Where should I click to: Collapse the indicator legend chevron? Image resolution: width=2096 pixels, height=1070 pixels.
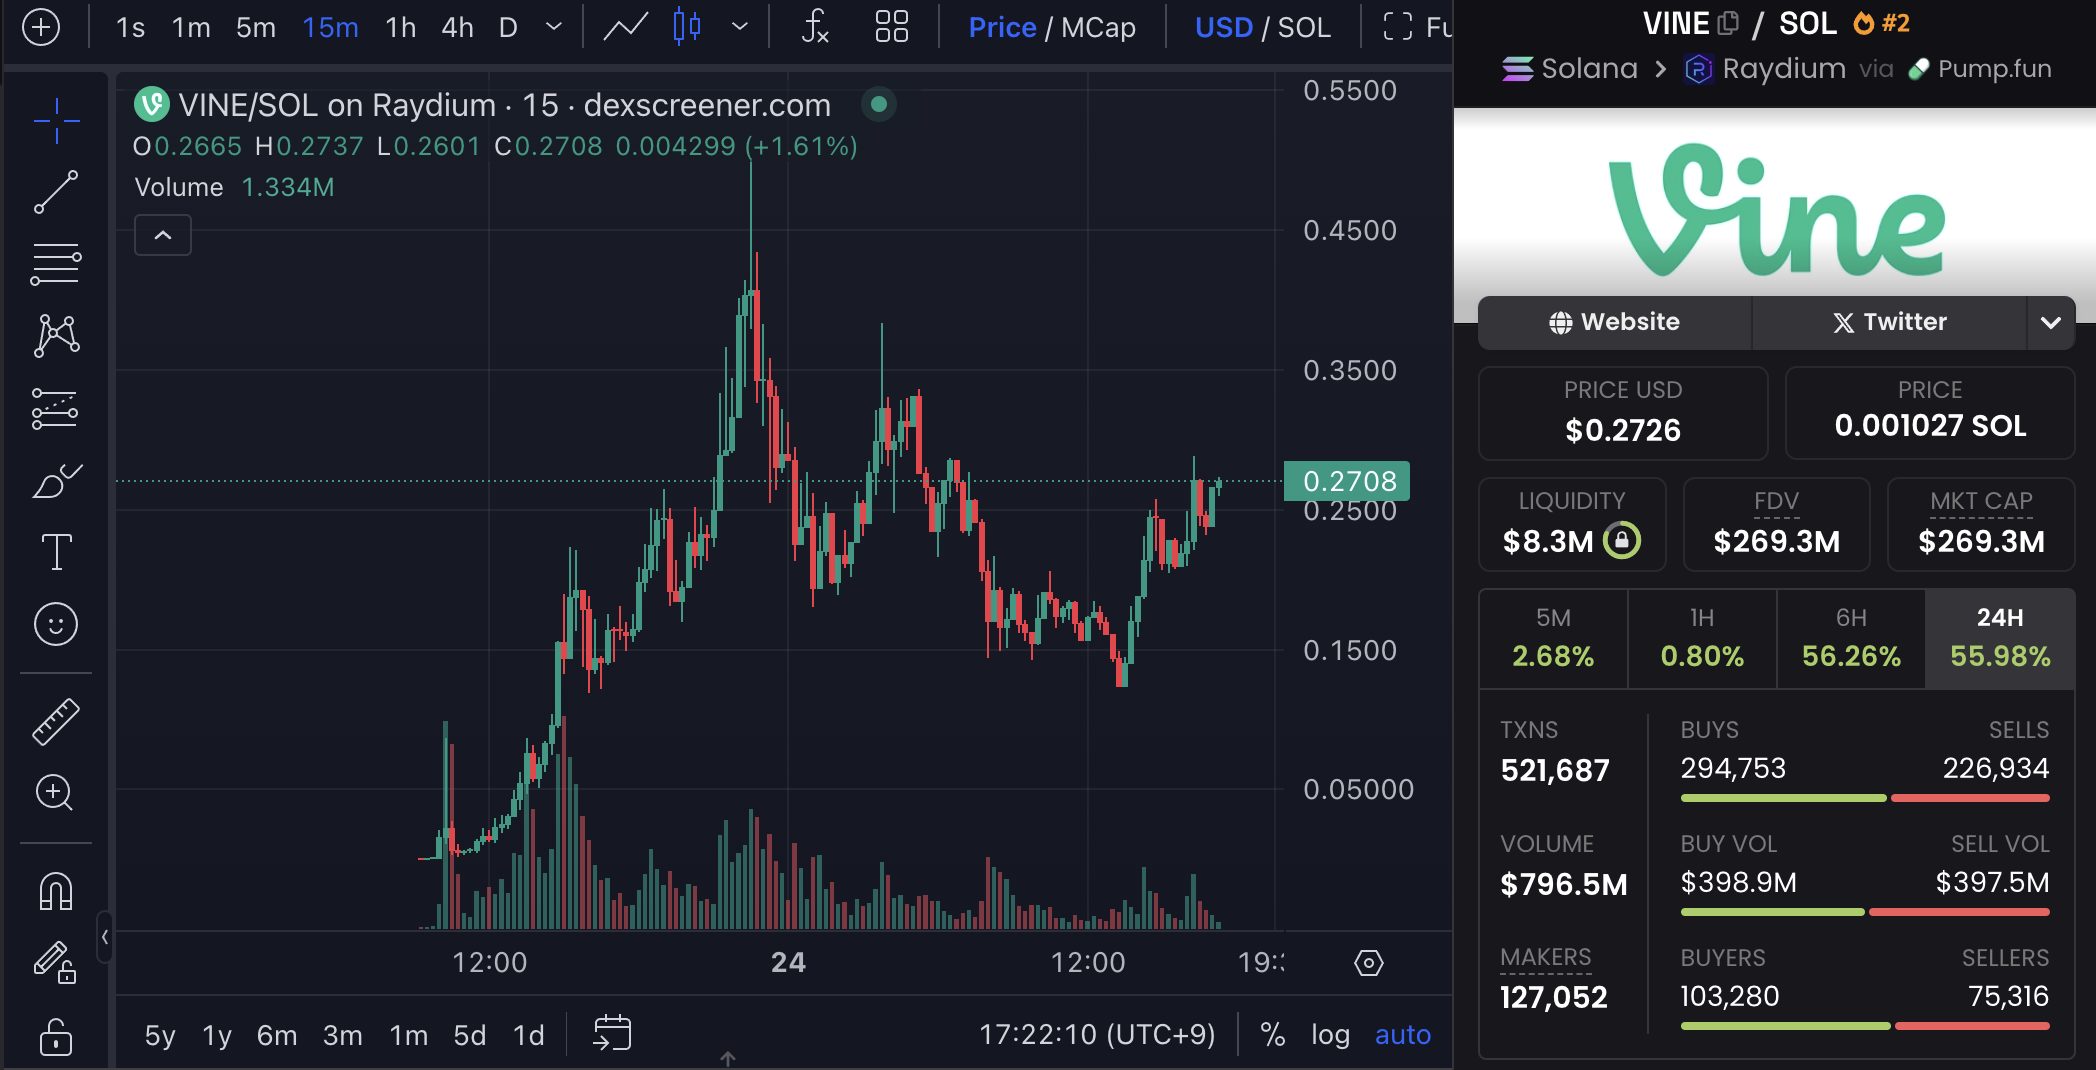click(163, 236)
